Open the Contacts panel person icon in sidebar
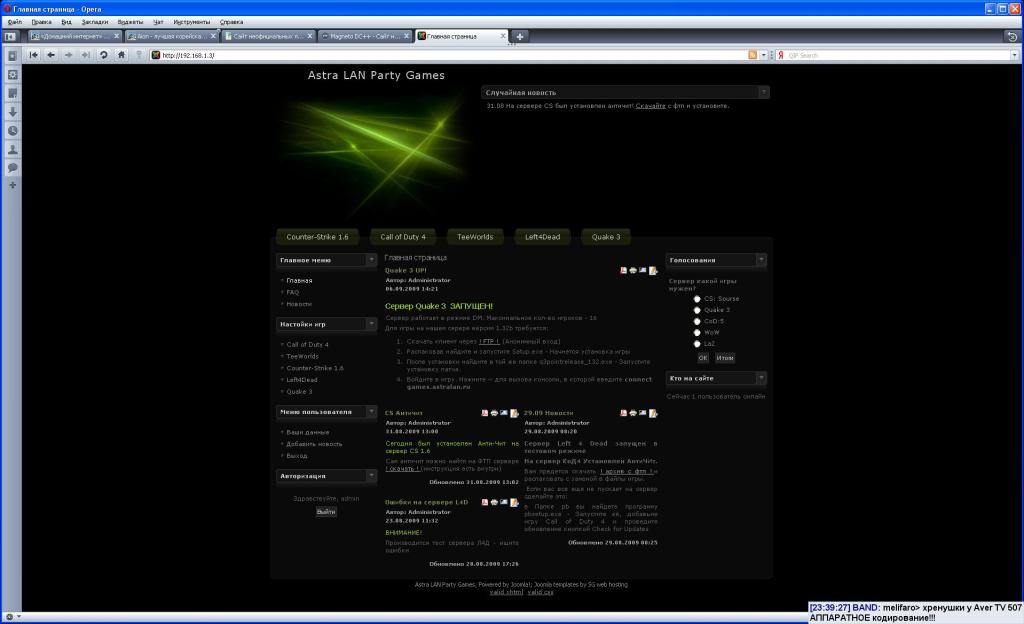1024x624 pixels. click(x=12, y=149)
